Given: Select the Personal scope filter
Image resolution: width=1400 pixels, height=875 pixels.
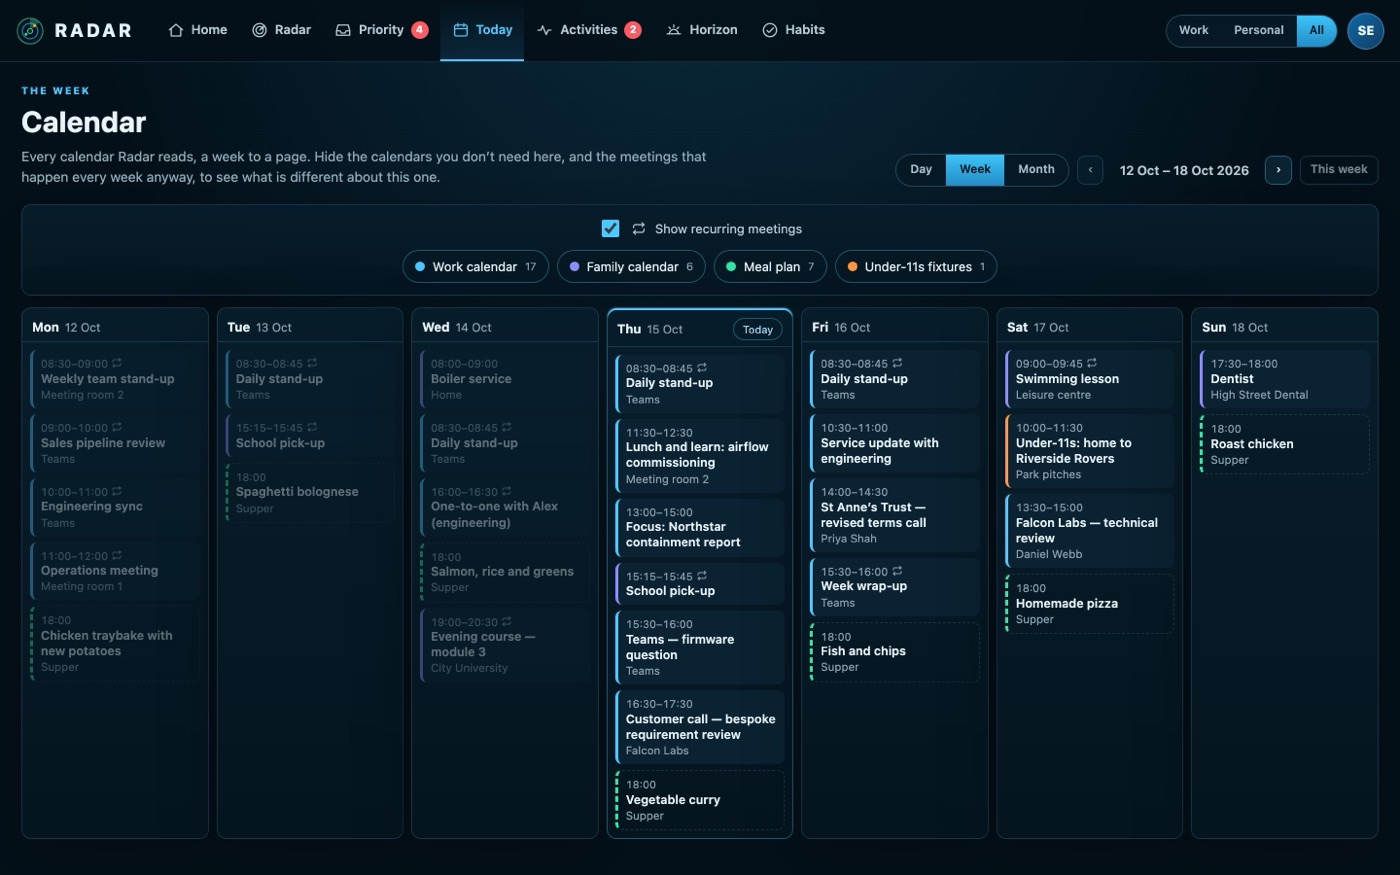Looking at the screenshot, I should (1258, 30).
